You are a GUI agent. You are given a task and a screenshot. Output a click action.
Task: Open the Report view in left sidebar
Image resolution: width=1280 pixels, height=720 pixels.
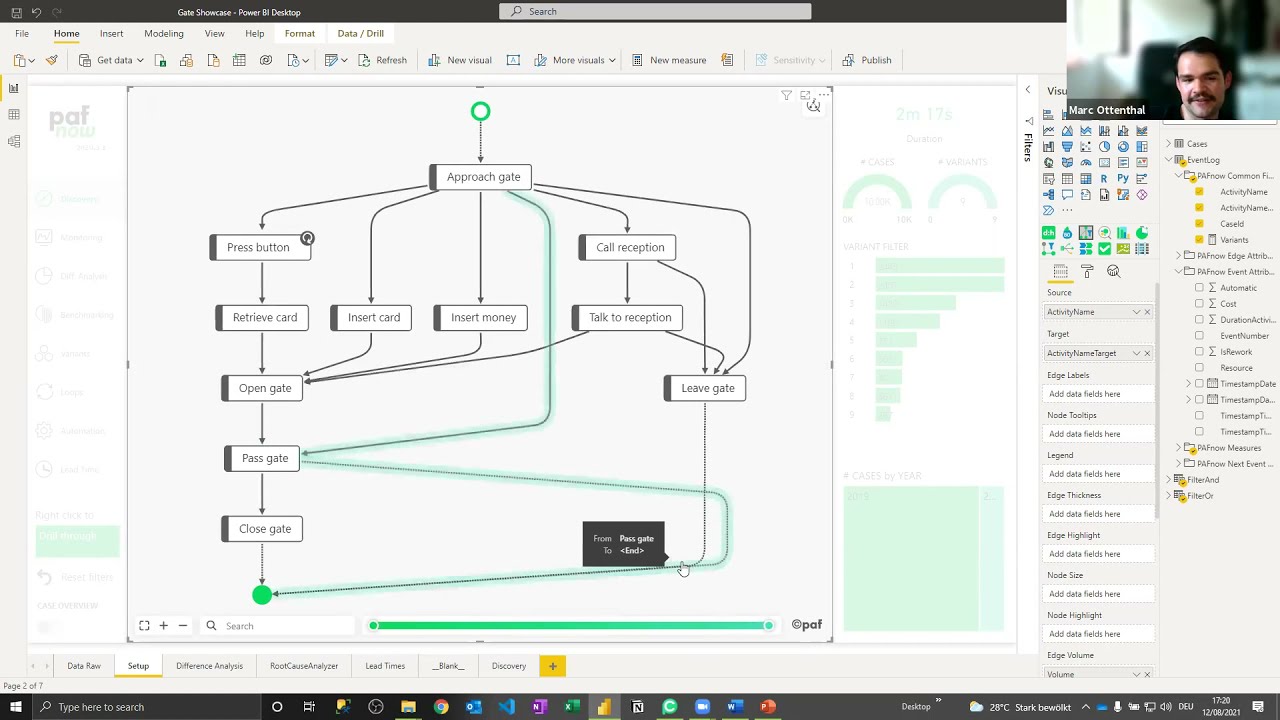[14, 89]
